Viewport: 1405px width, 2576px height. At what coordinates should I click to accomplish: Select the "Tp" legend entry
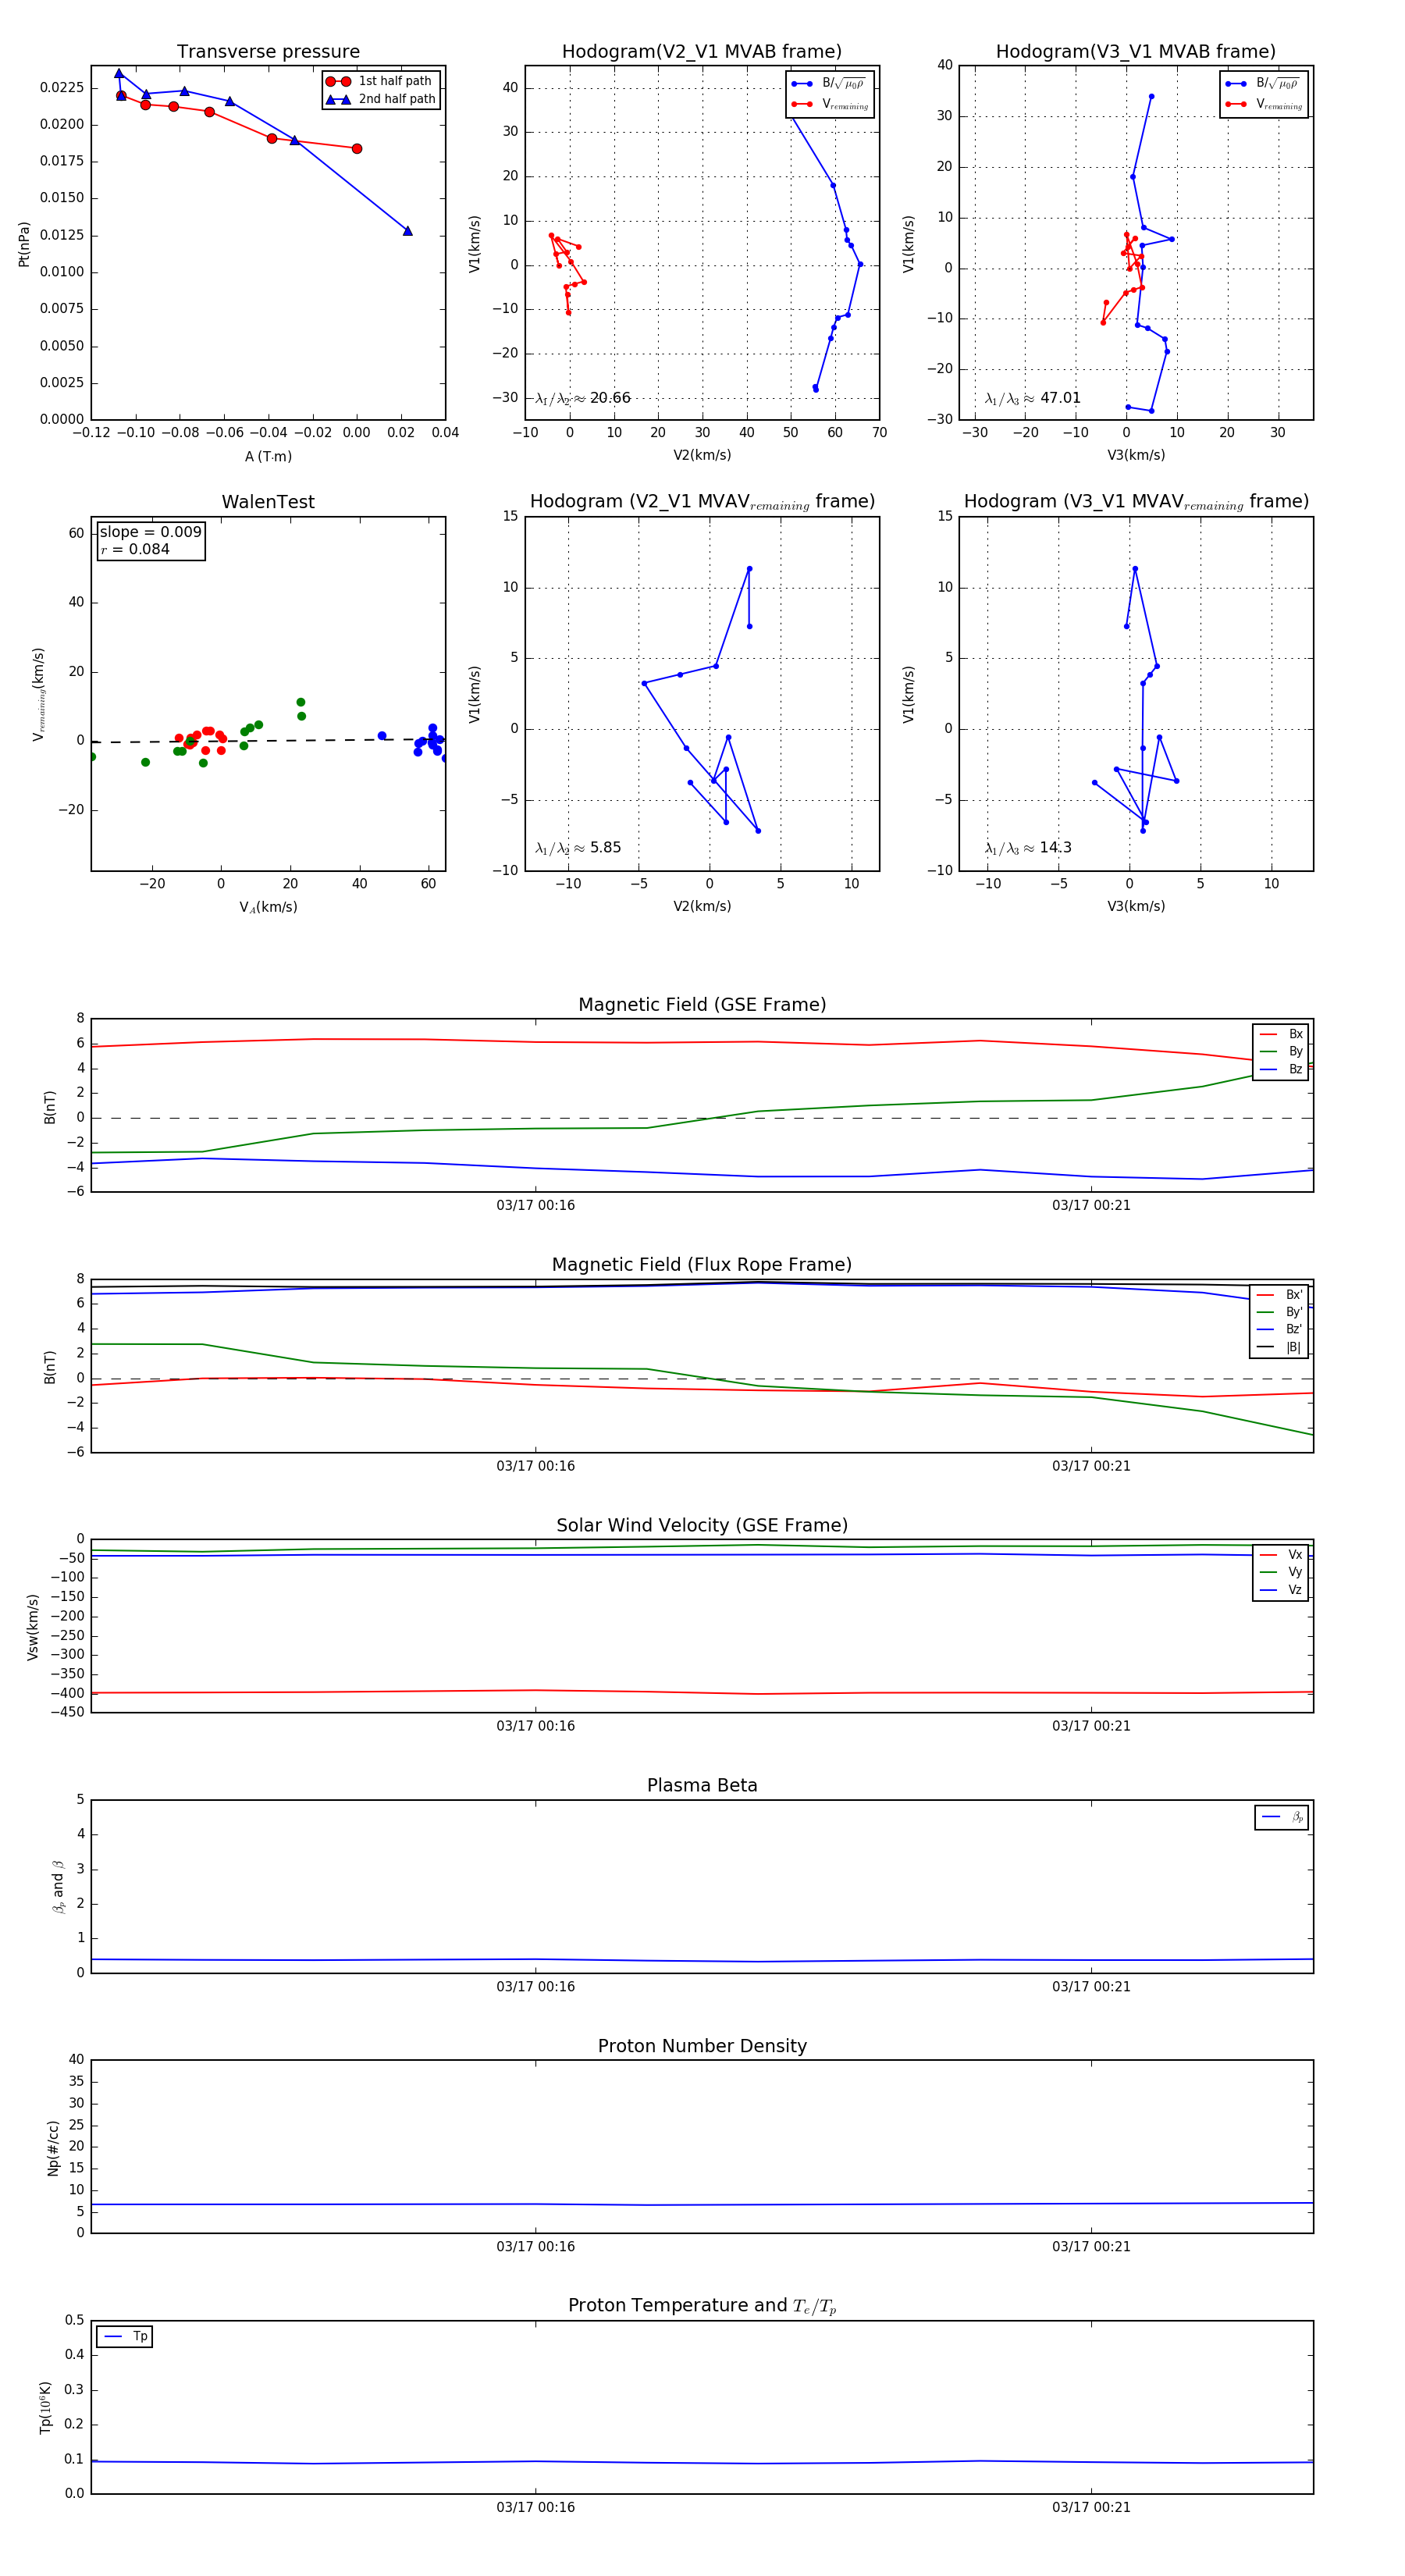click(125, 2337)
